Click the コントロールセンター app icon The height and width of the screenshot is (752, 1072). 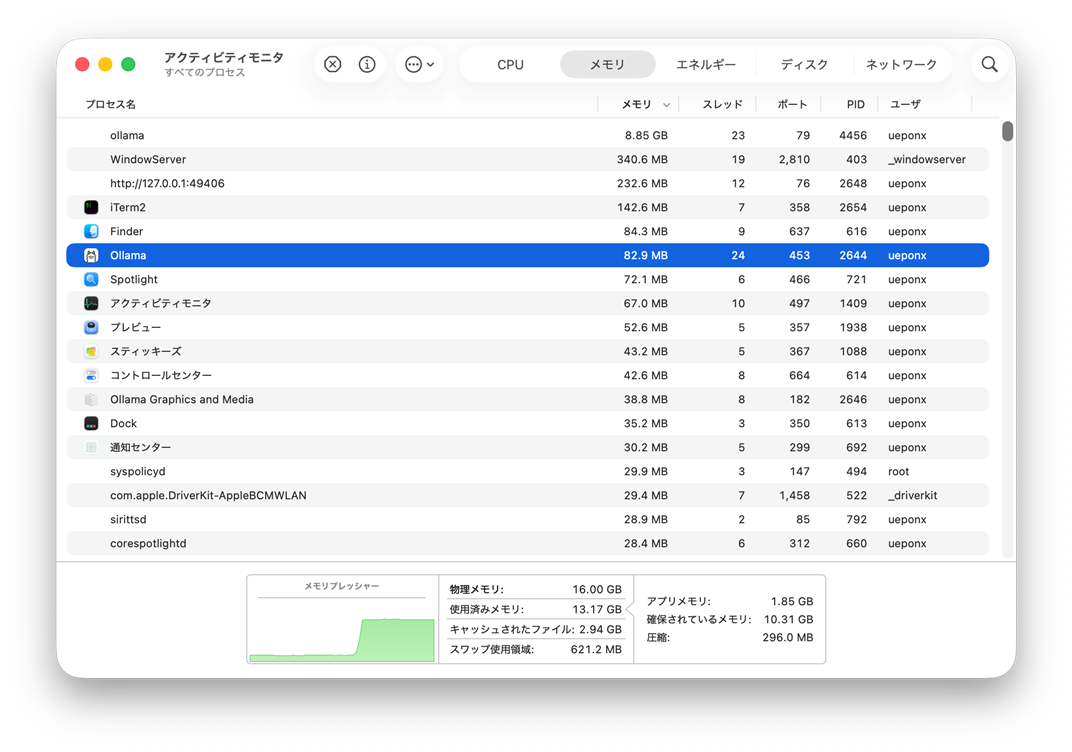(x=91, y=375)
